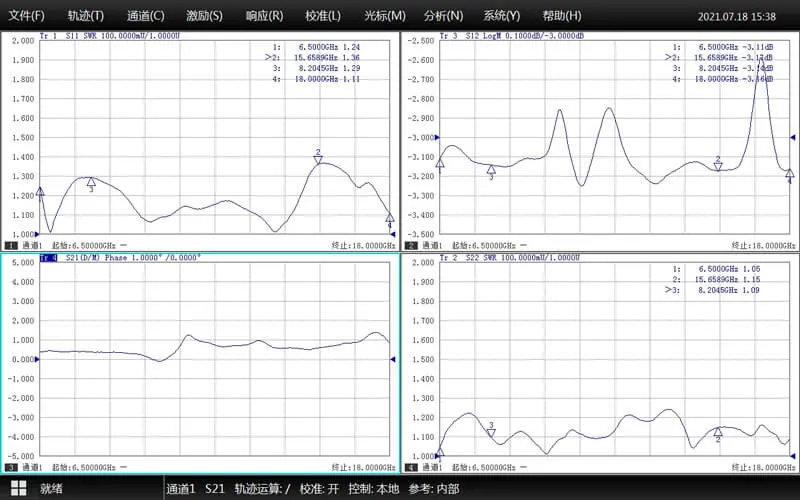Click S22 active marker readout '8.2045GHz 1.09'
This screenshot has width=800, height=500.
point(712,290)
